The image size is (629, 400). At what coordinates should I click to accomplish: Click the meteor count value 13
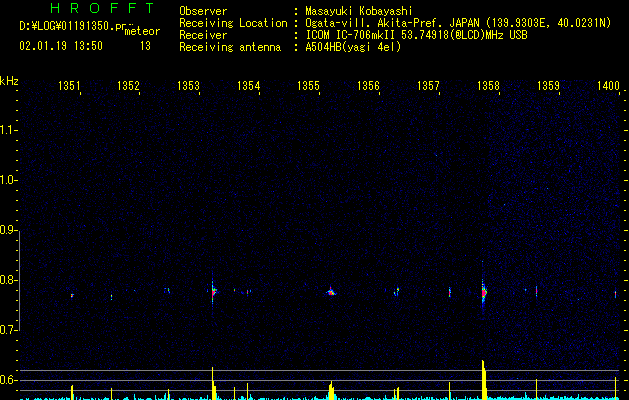pos(145,46)
